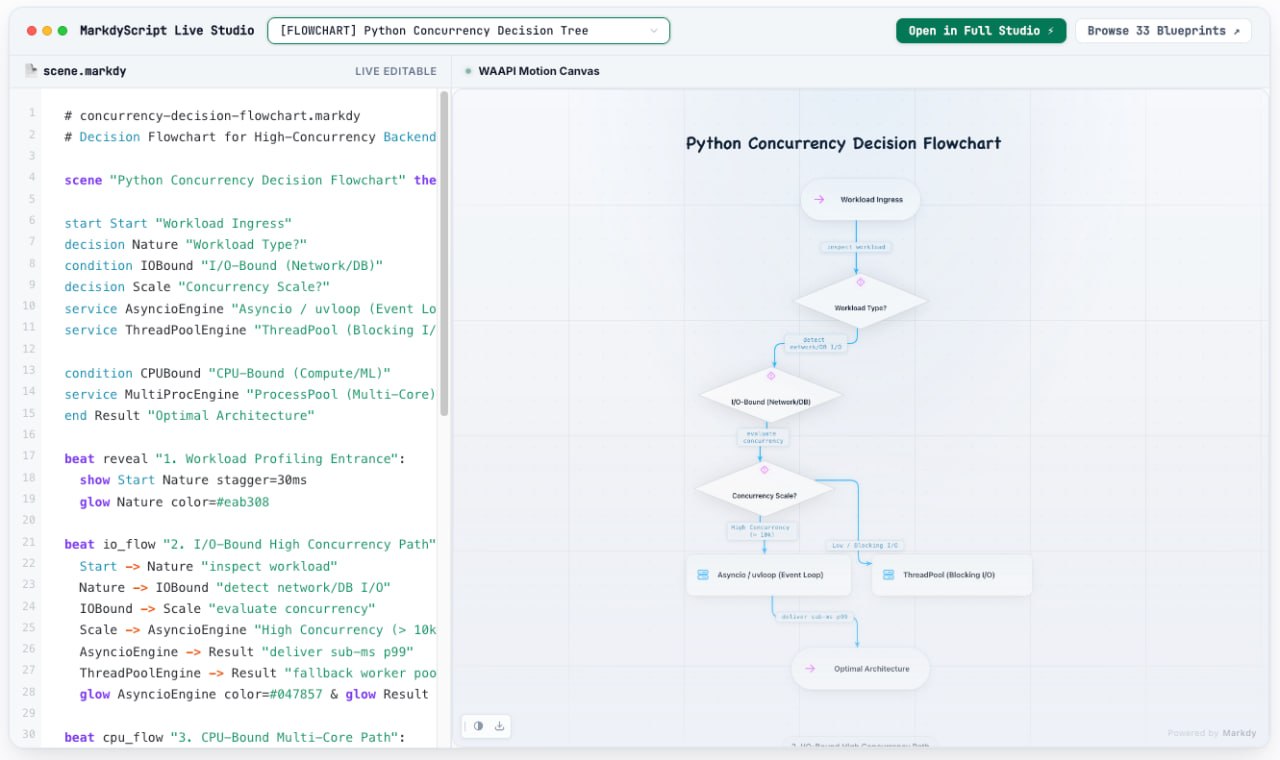Image resolution: width=1280 pixels, height=760 pixels.
Task: Click the server icon in Asyncio / uvloop node
Action: [x=702, y=575]
